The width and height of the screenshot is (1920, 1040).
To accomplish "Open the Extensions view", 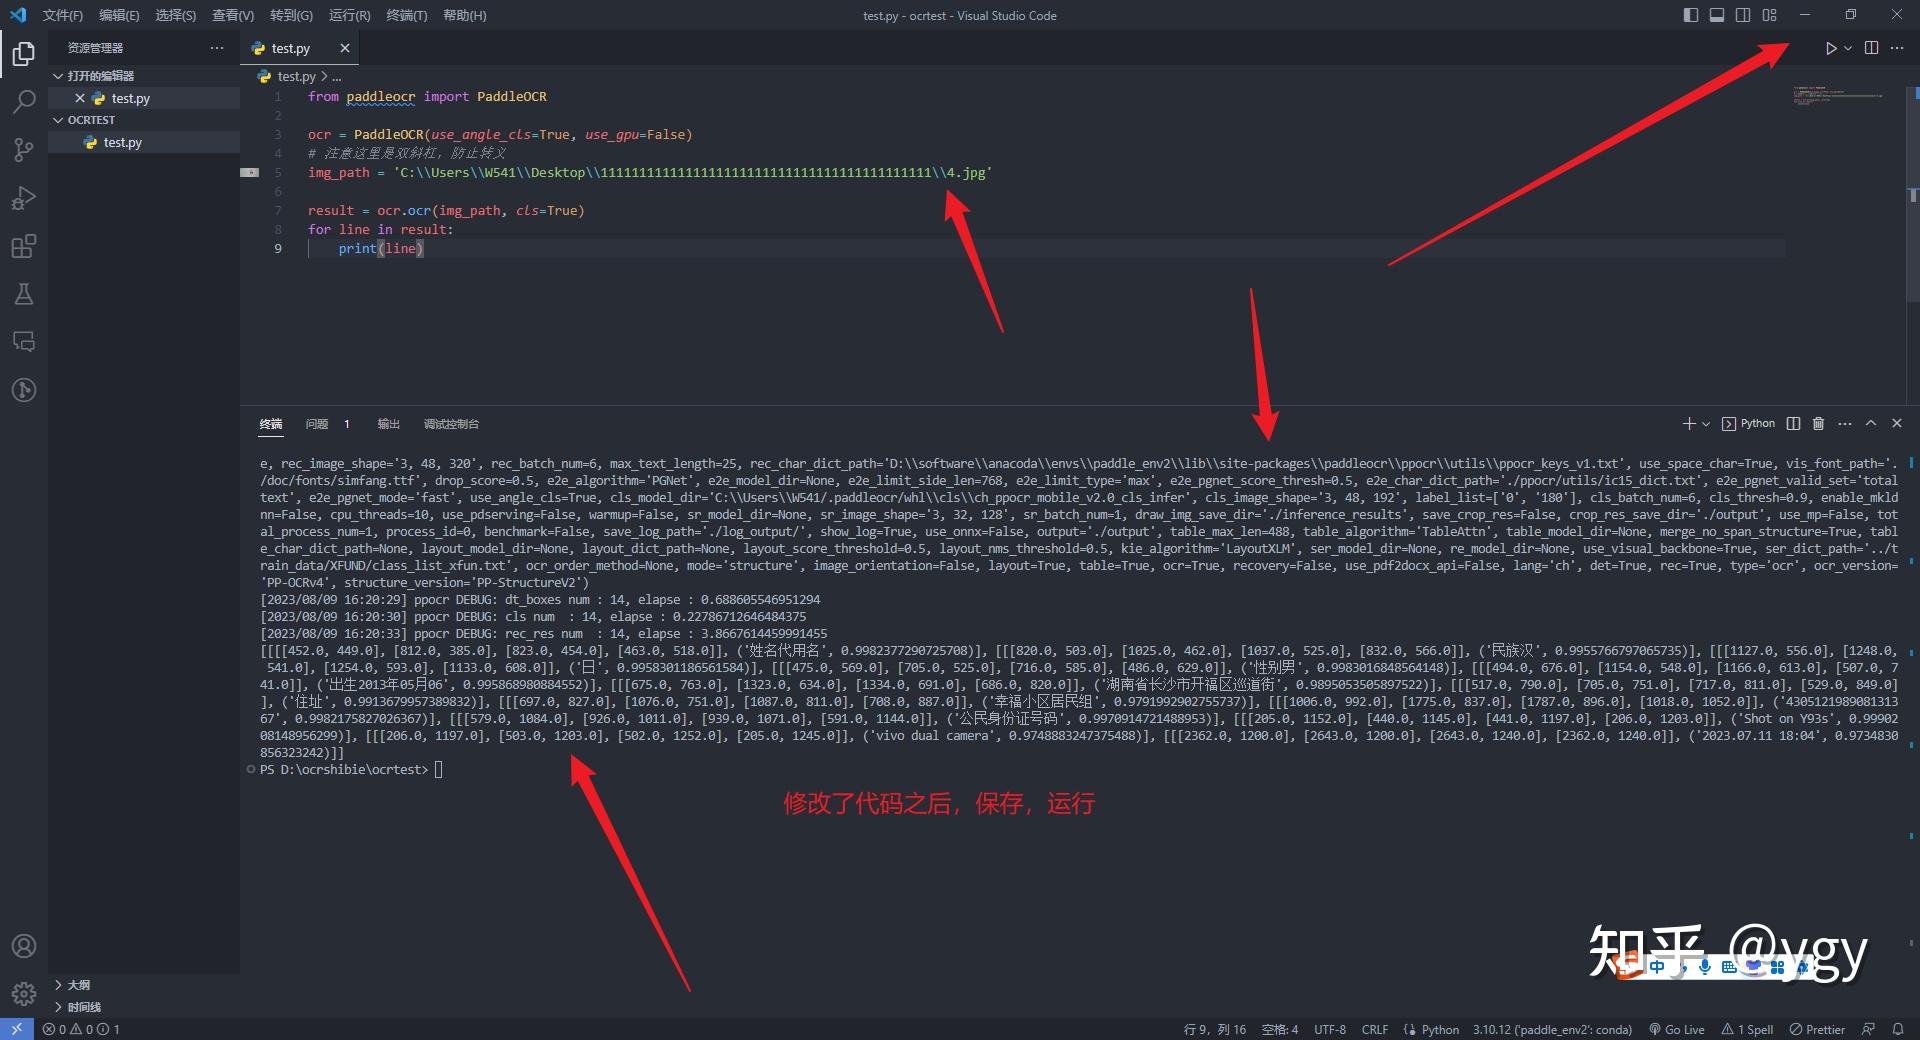I will click(x=24, y=246).
